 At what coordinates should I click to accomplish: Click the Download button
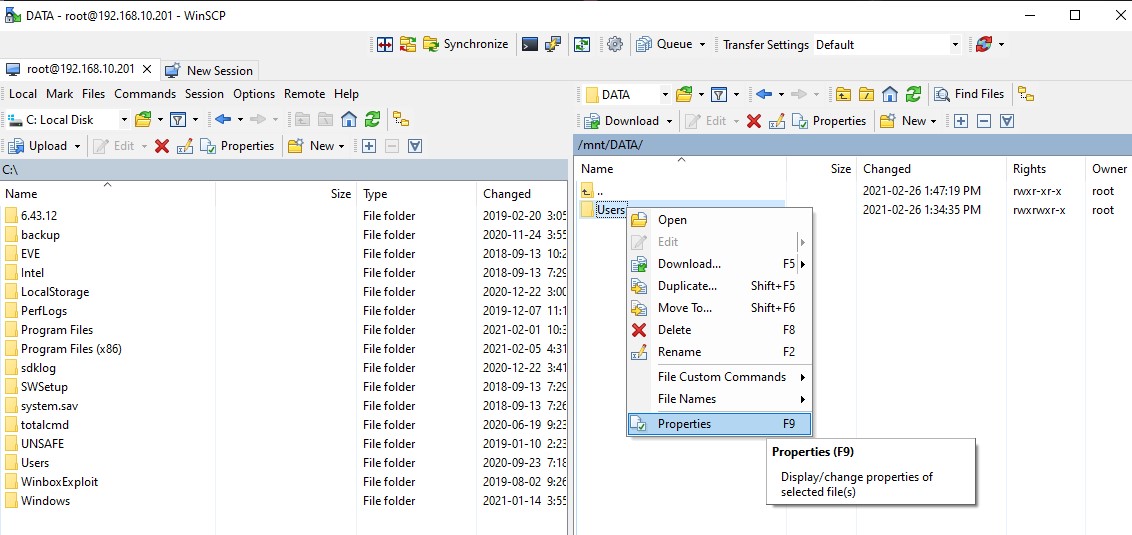point(622,121)
